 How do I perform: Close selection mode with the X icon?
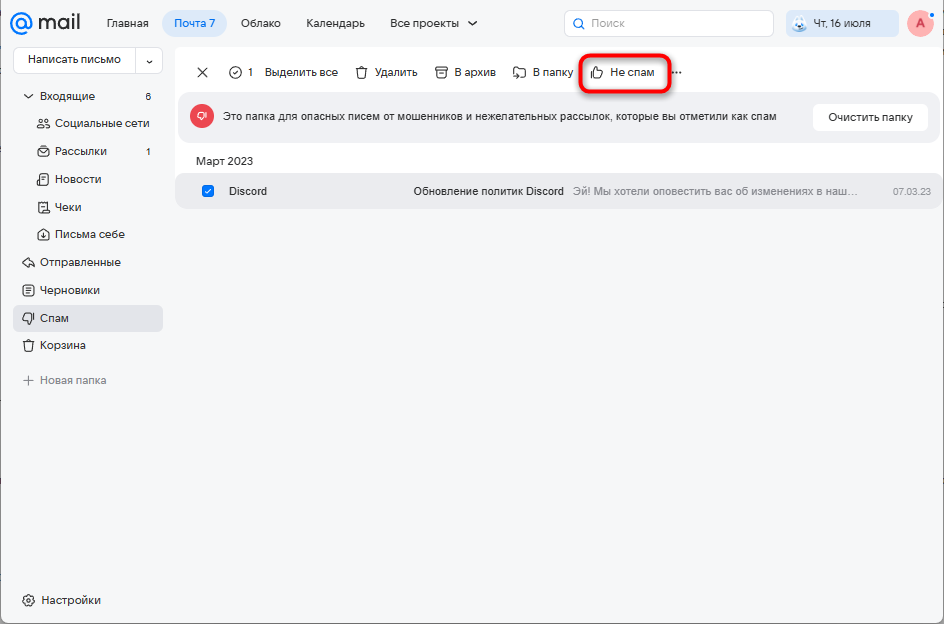click(202, 72)
